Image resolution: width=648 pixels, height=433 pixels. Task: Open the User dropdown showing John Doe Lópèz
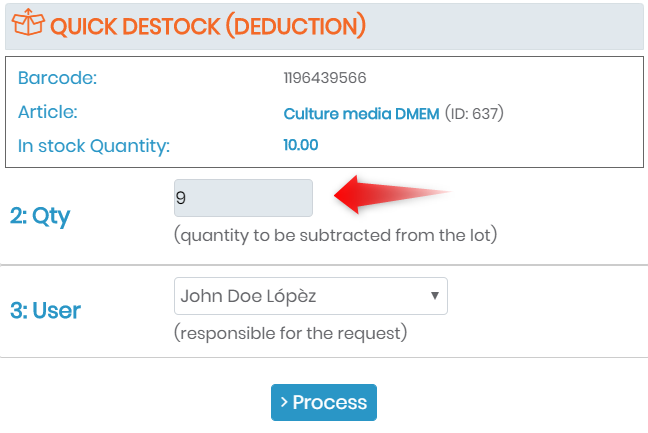(x=310, y=296)
